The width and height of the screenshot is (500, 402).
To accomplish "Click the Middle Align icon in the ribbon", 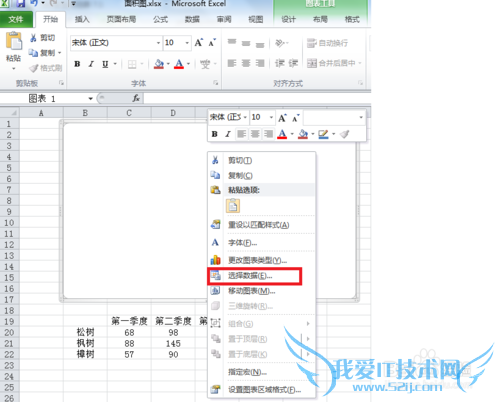I will [x=246, y=43].
